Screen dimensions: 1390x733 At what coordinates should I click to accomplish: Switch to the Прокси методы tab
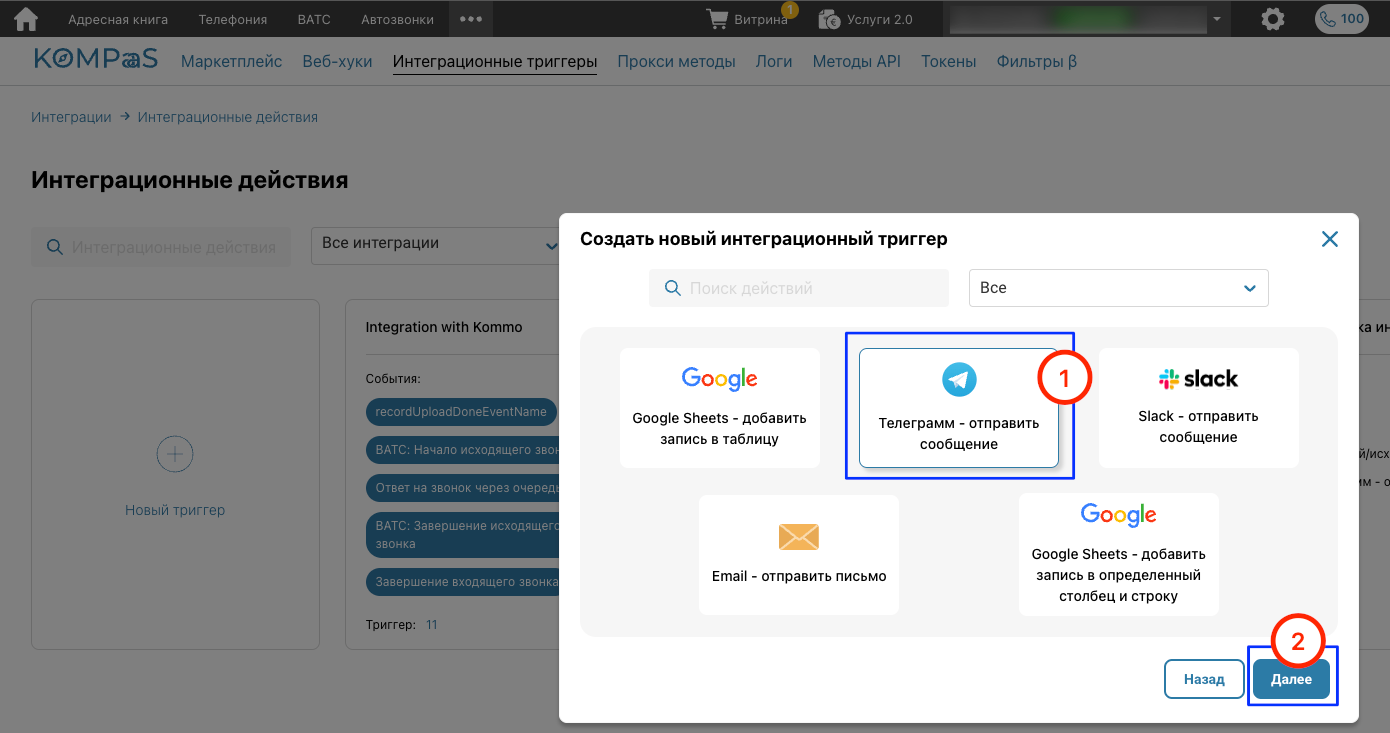pos(676,62)
